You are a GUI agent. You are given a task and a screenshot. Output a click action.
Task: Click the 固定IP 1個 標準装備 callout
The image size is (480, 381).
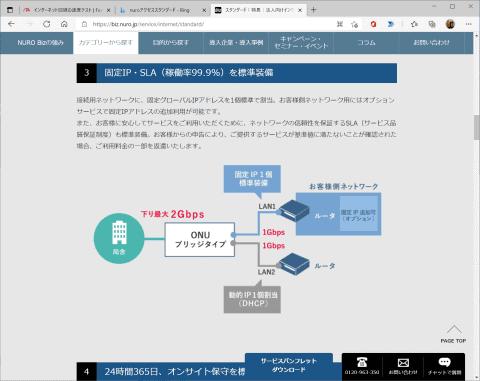pyautogui.click(x=252, y=179)
